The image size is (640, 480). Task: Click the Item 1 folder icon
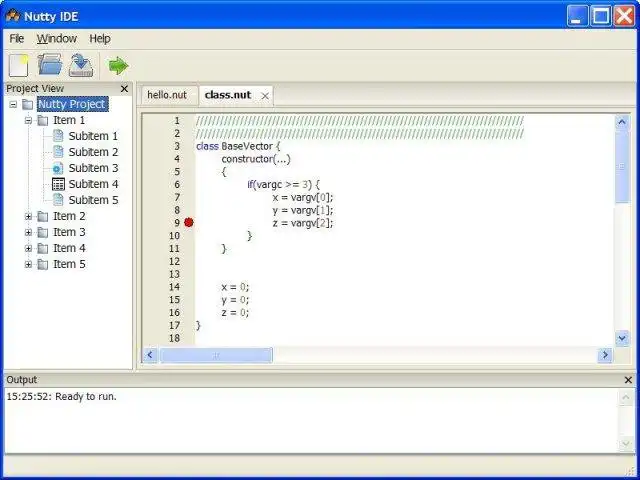click(x=43, y=120)
